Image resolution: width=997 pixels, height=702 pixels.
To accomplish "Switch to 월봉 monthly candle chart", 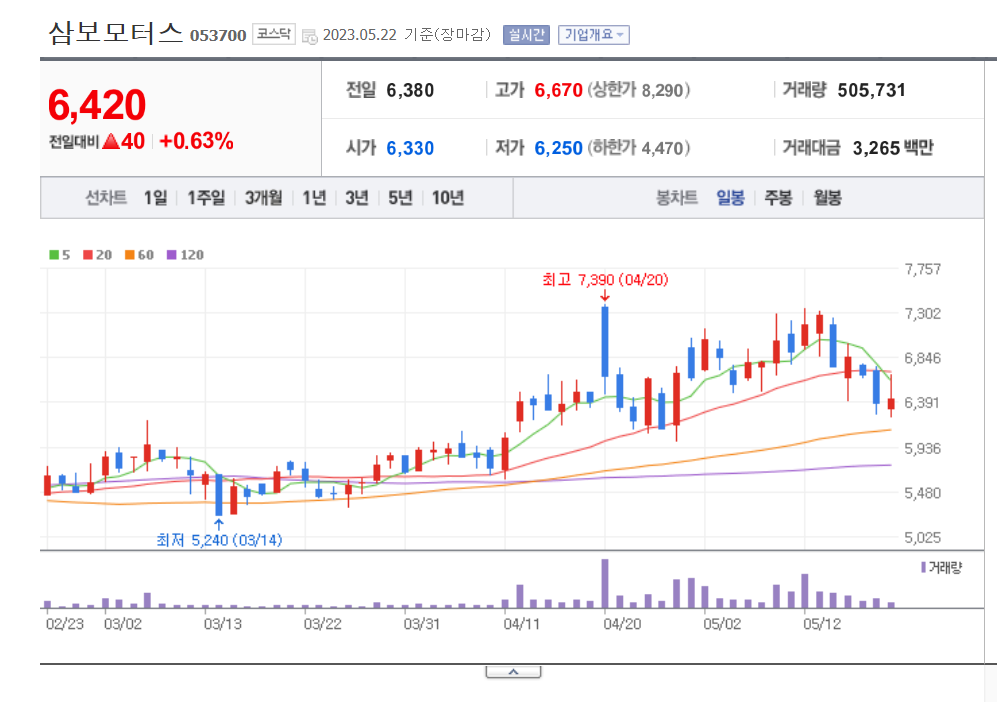I will tap(827, 198).
